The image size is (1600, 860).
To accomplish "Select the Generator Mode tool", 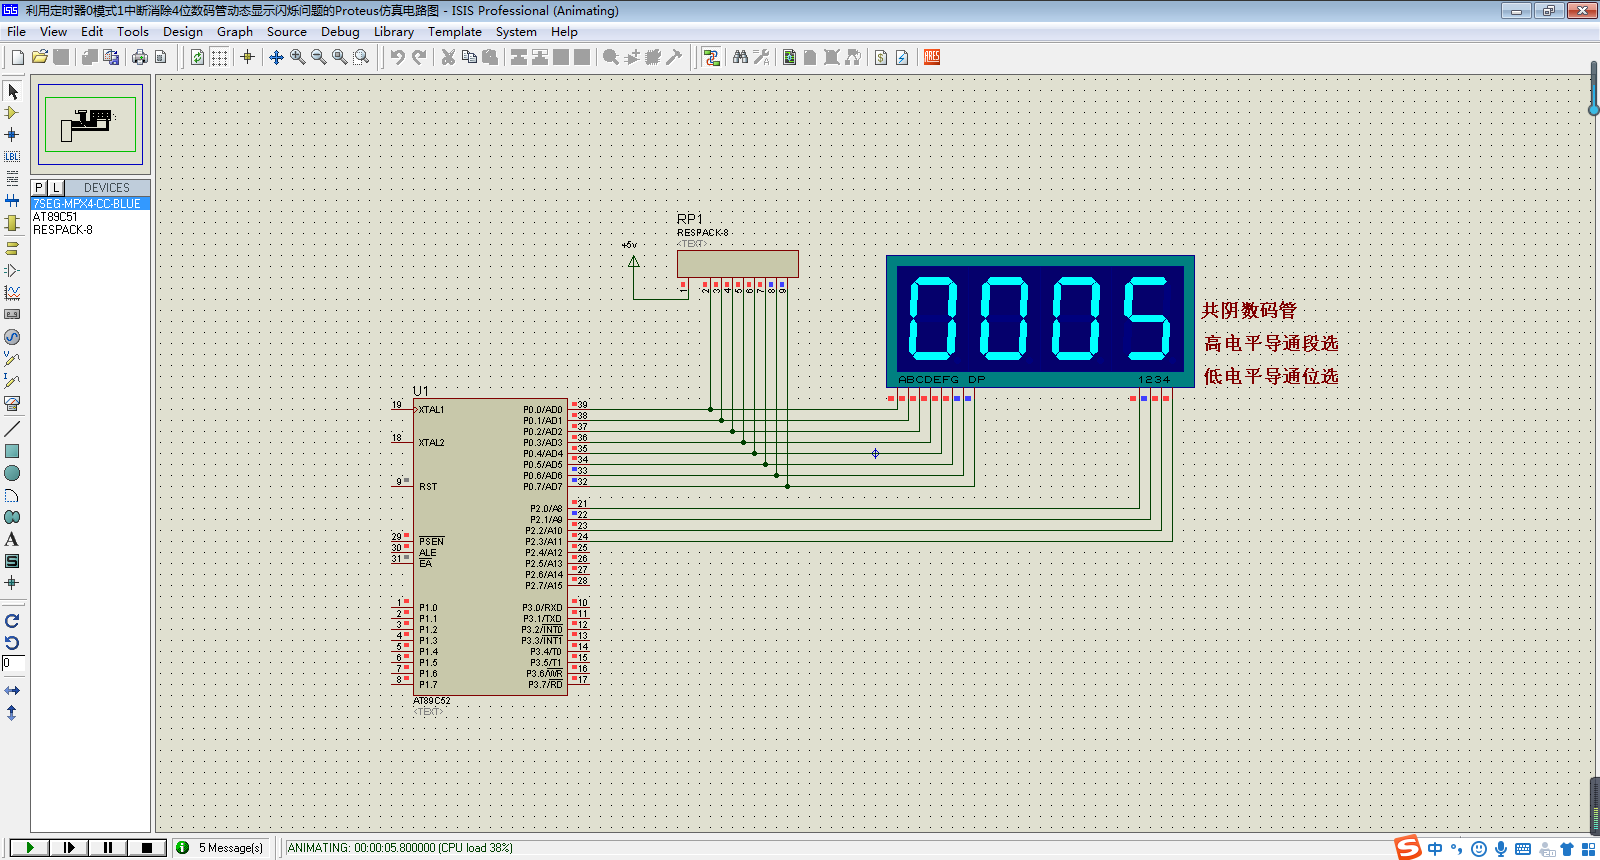I will 12,337.
